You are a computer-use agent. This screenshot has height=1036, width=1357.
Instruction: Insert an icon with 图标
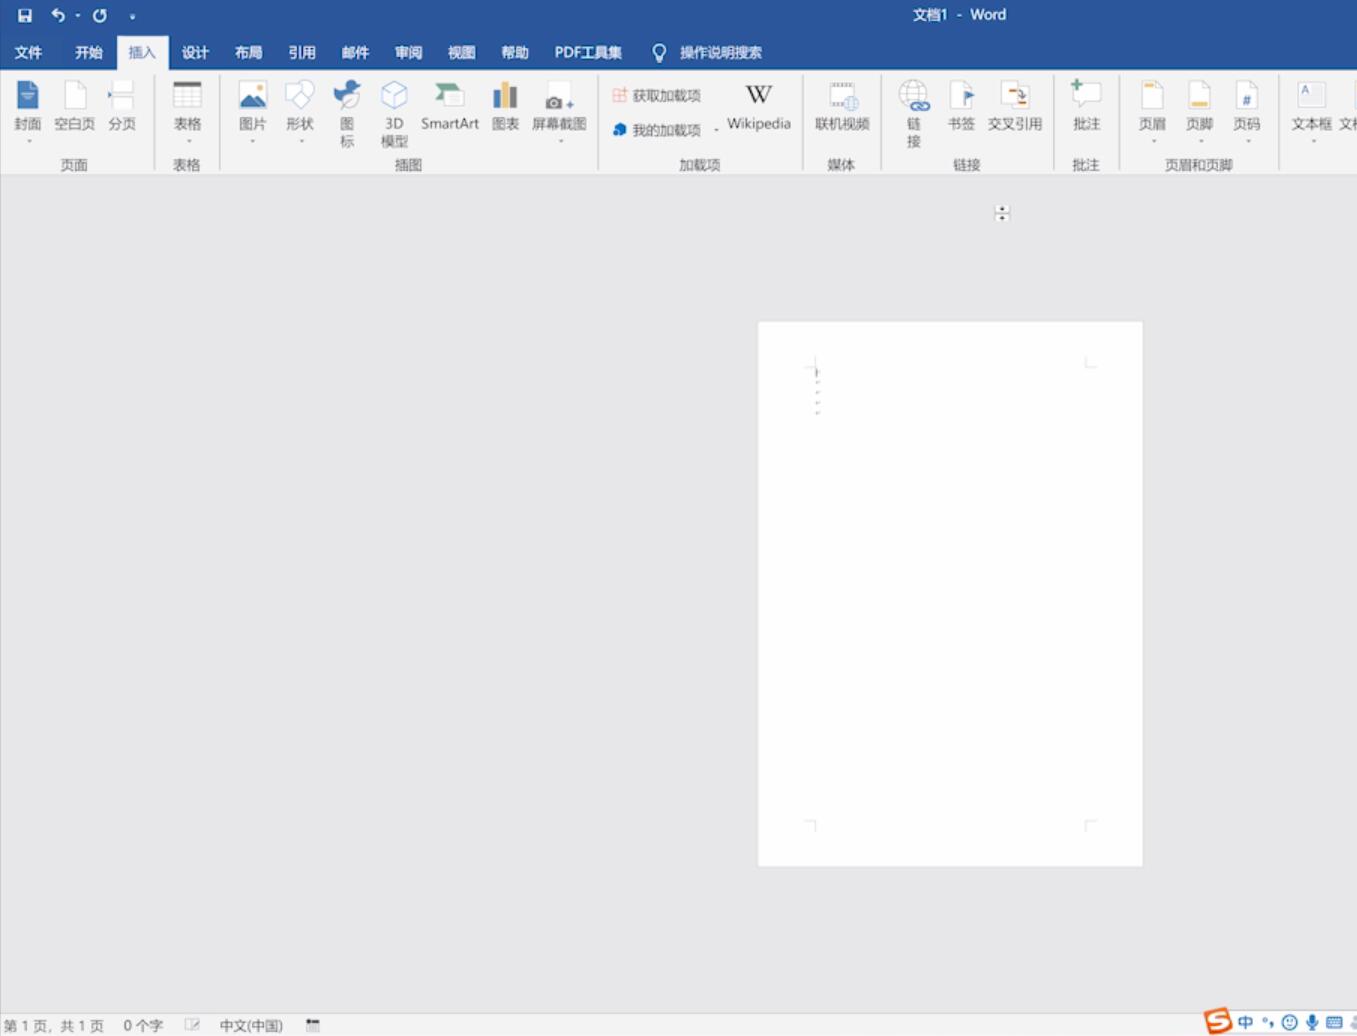coord(347,114)
